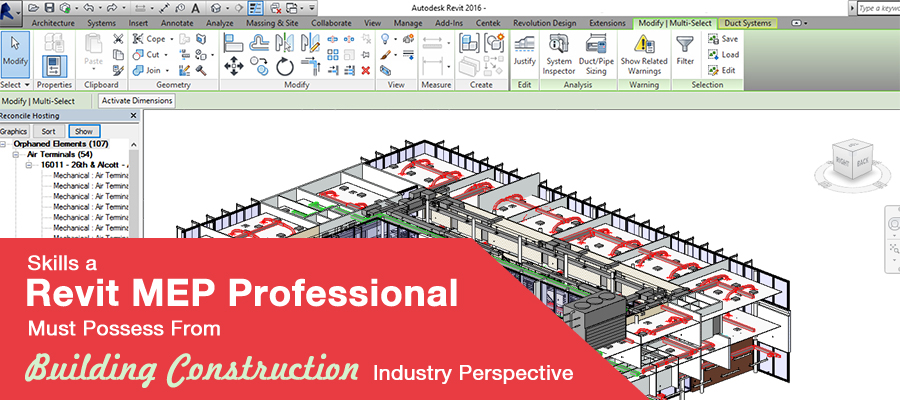
Task: Select Trim/Extend to Corner tool
Action: [x=311, y=66]
